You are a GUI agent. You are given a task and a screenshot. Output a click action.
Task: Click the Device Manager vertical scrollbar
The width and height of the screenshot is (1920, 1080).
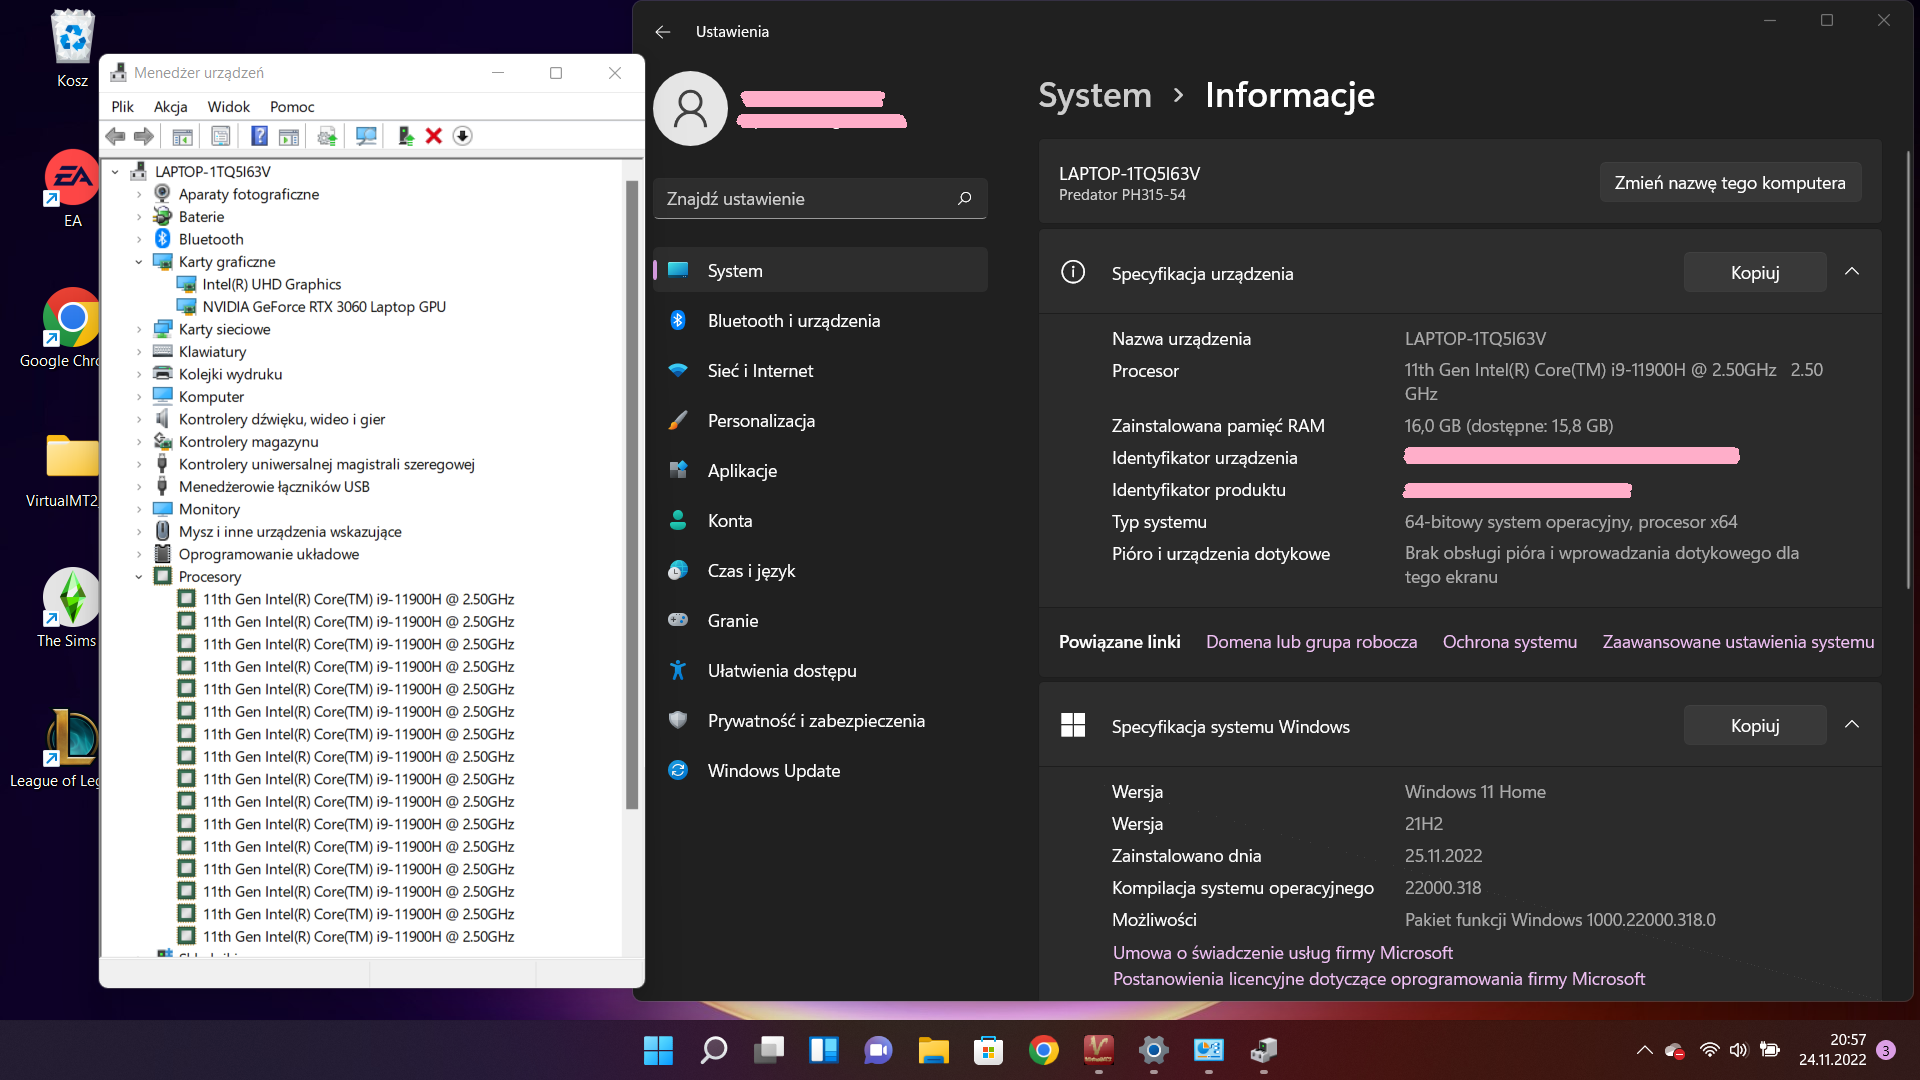[631, 494]
